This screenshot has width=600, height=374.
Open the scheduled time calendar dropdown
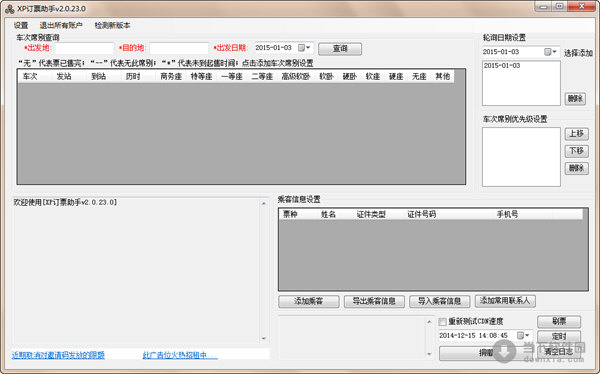point(523,335)
